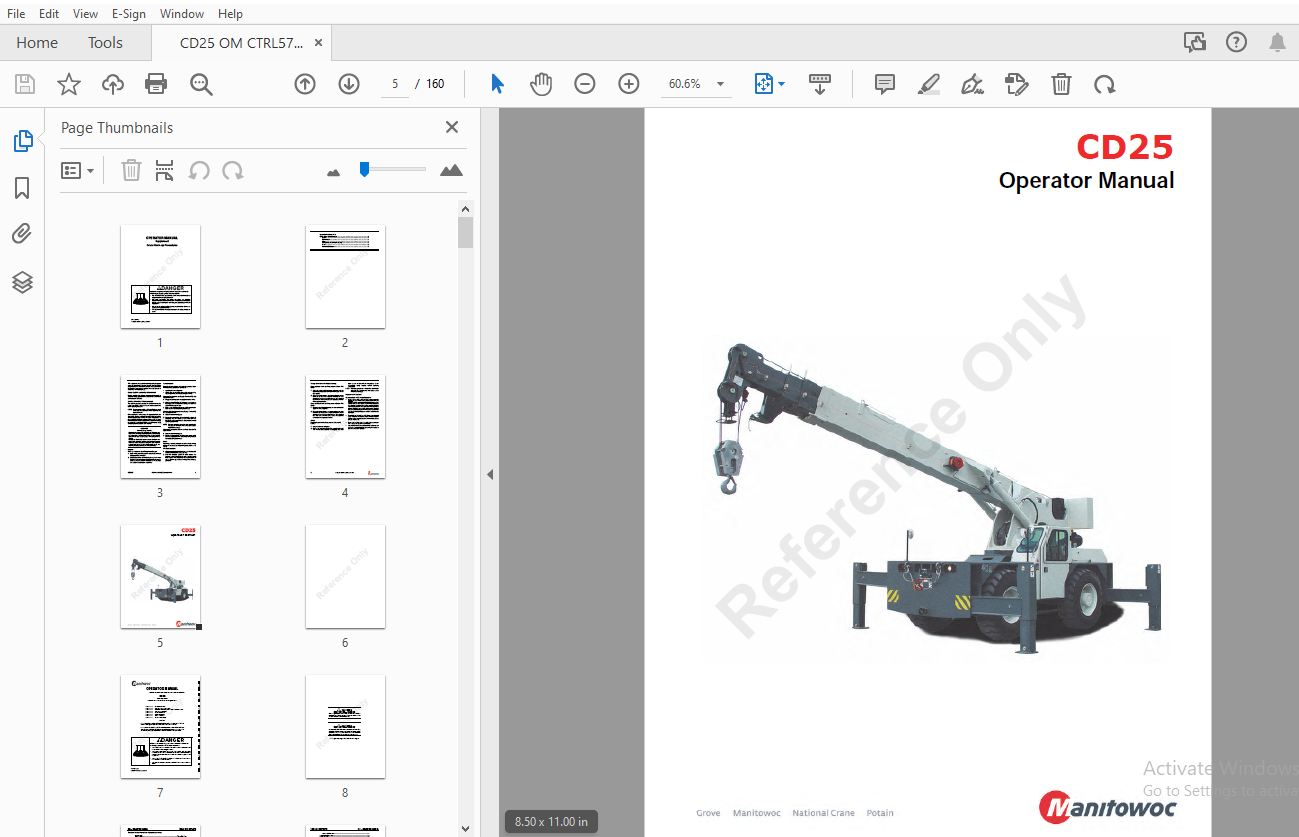Print the document

pyautogui.click(x=157, y=84)
